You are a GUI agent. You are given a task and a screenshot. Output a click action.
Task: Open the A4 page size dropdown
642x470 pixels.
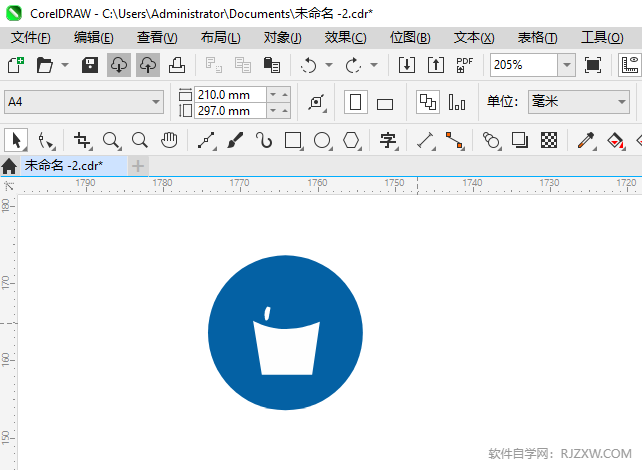point(84,102)
